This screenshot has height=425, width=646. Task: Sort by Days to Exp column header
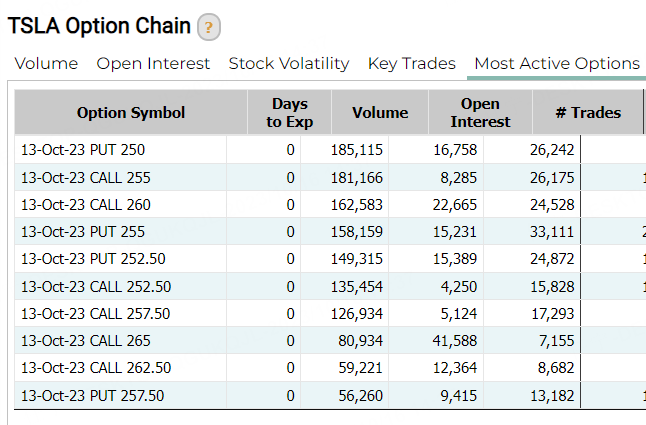coord(290,112)
